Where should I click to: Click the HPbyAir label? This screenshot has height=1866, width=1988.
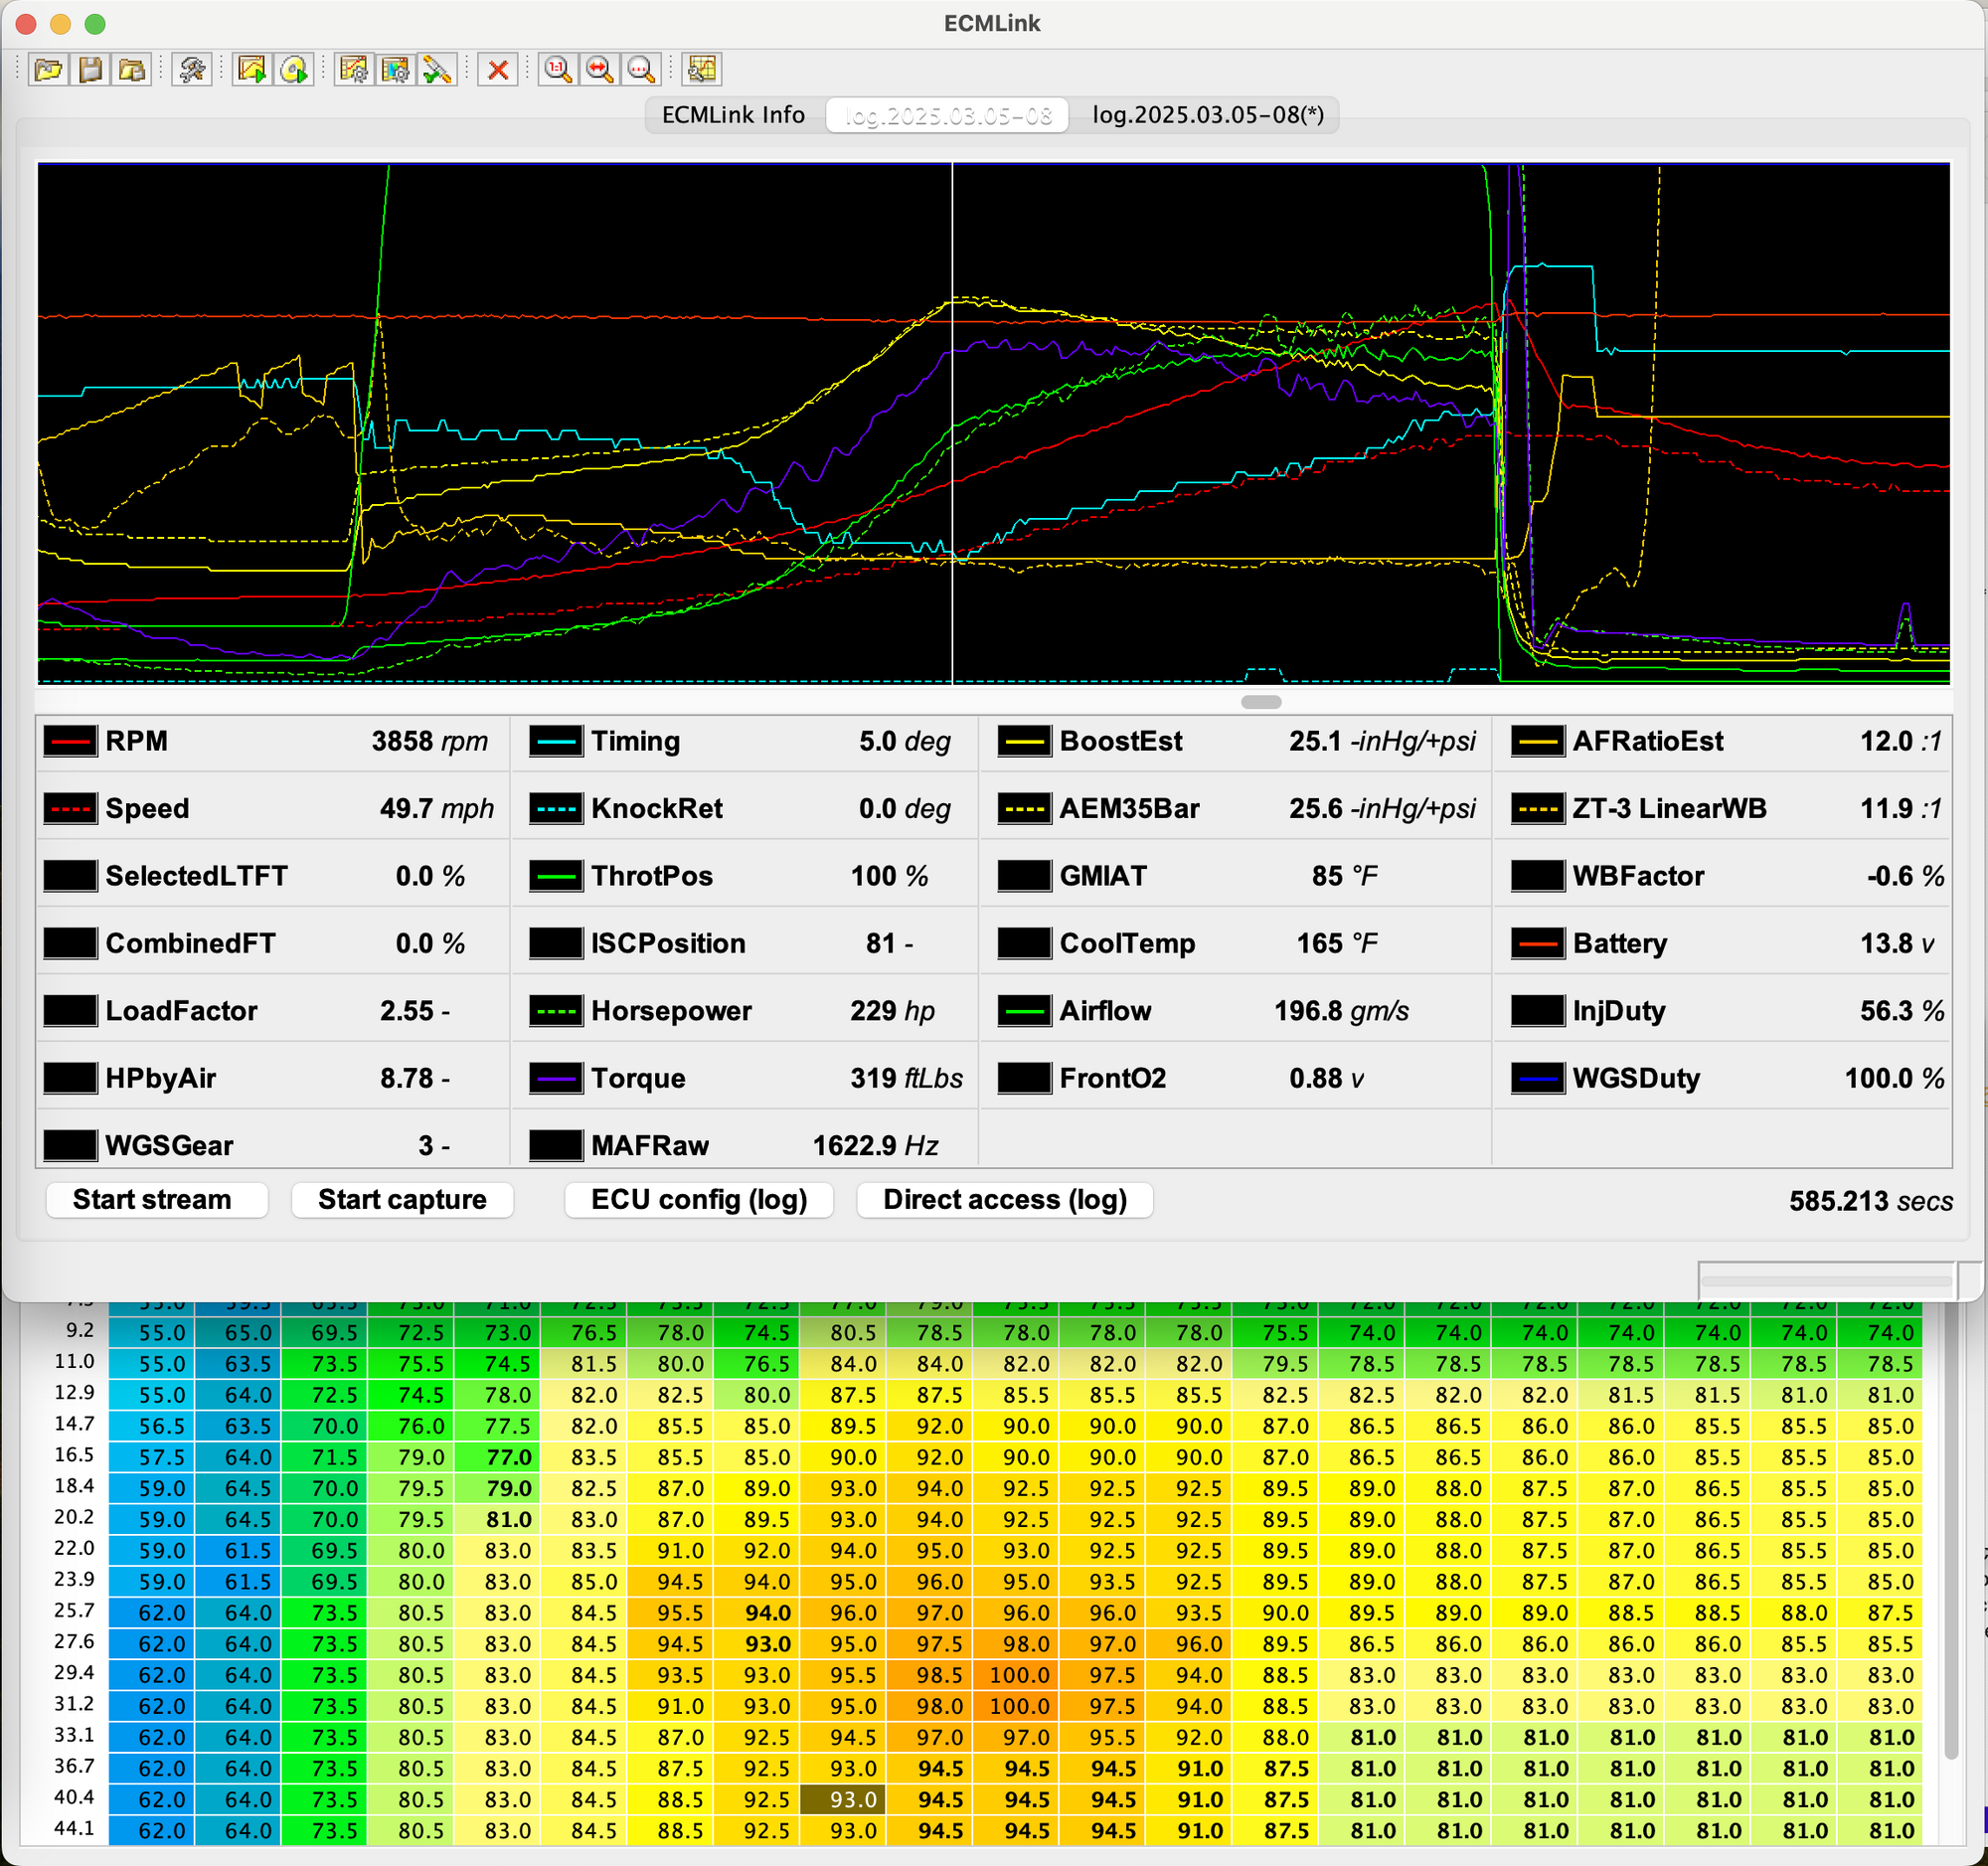coord(161,1078)
